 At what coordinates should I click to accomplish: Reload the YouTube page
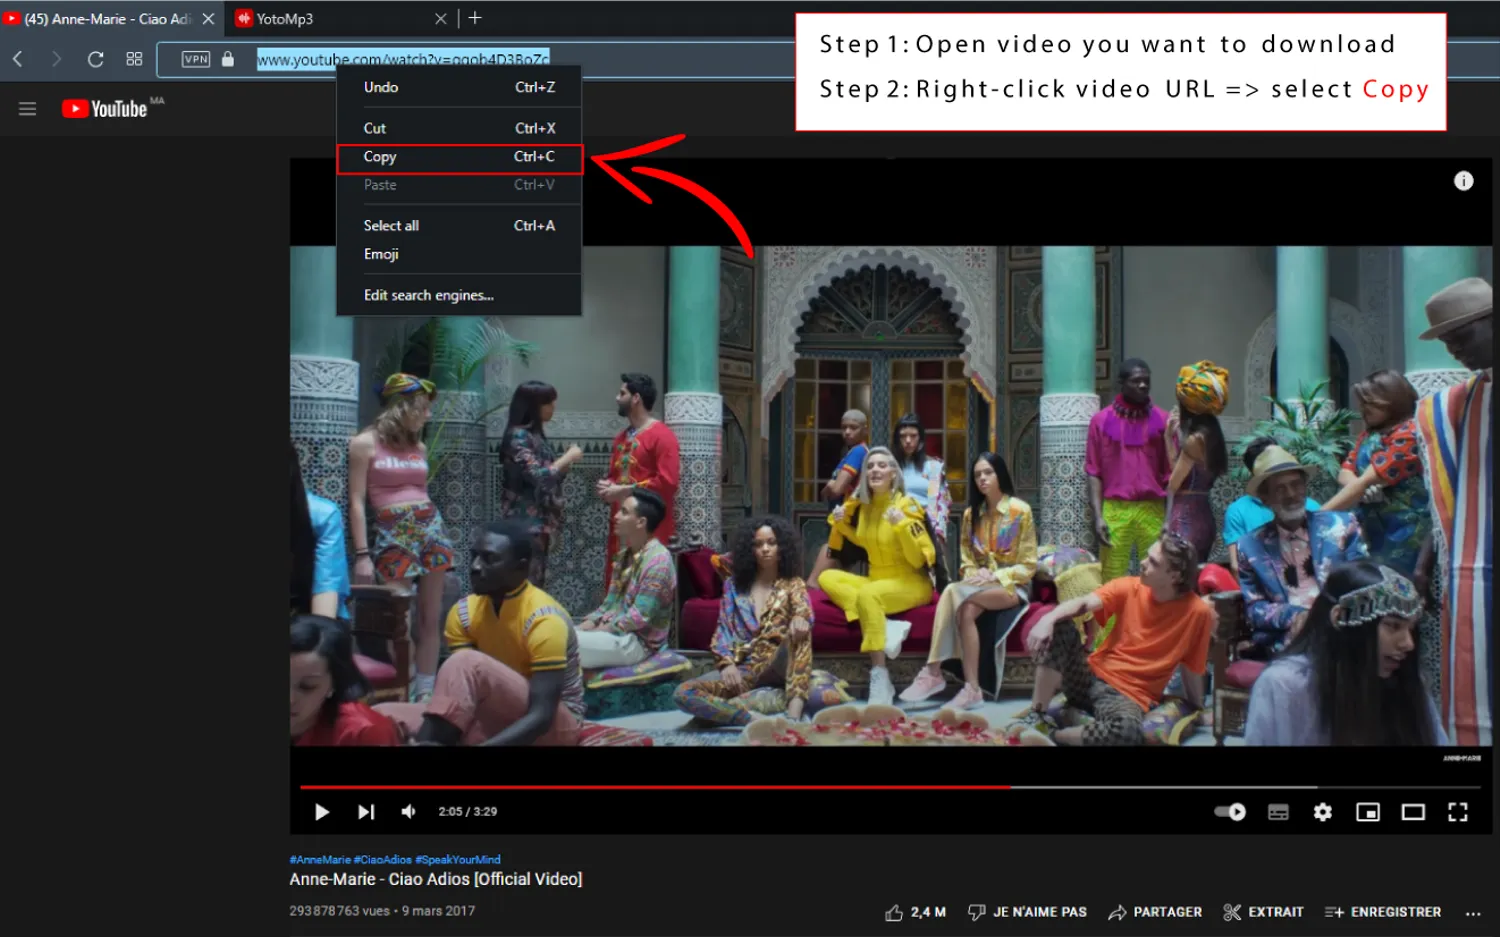95,59
